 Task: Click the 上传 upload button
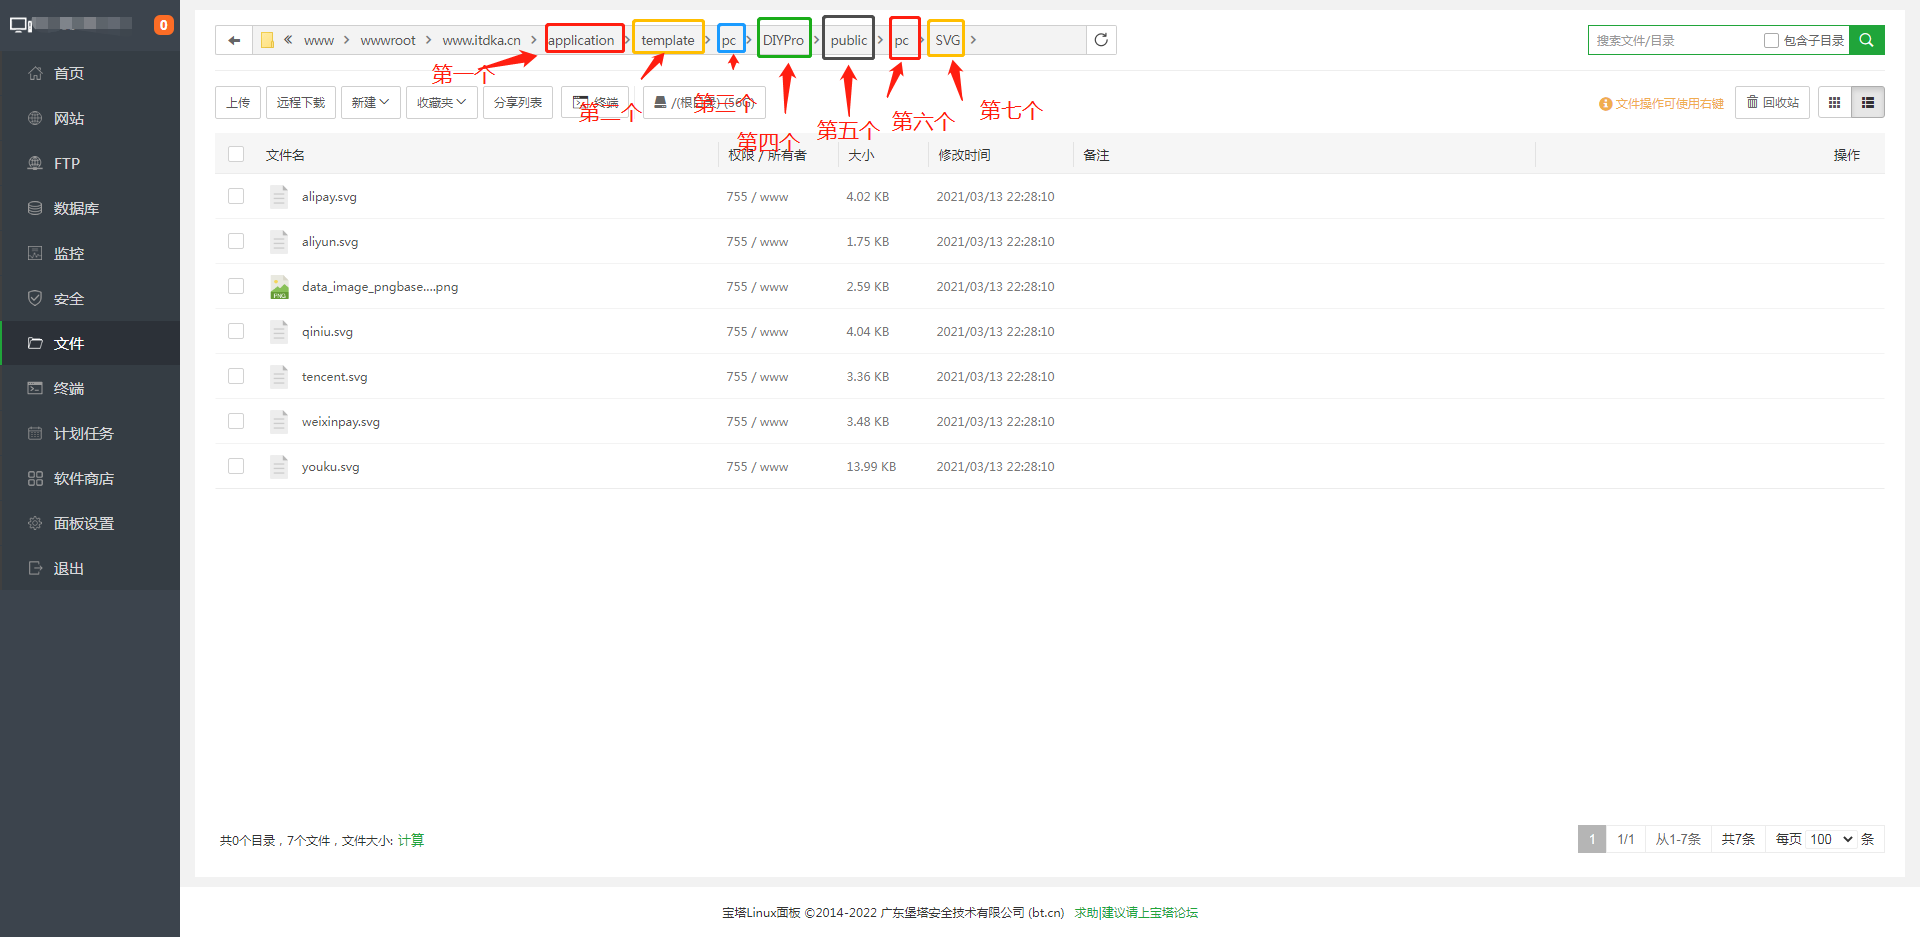pos(238,102)
